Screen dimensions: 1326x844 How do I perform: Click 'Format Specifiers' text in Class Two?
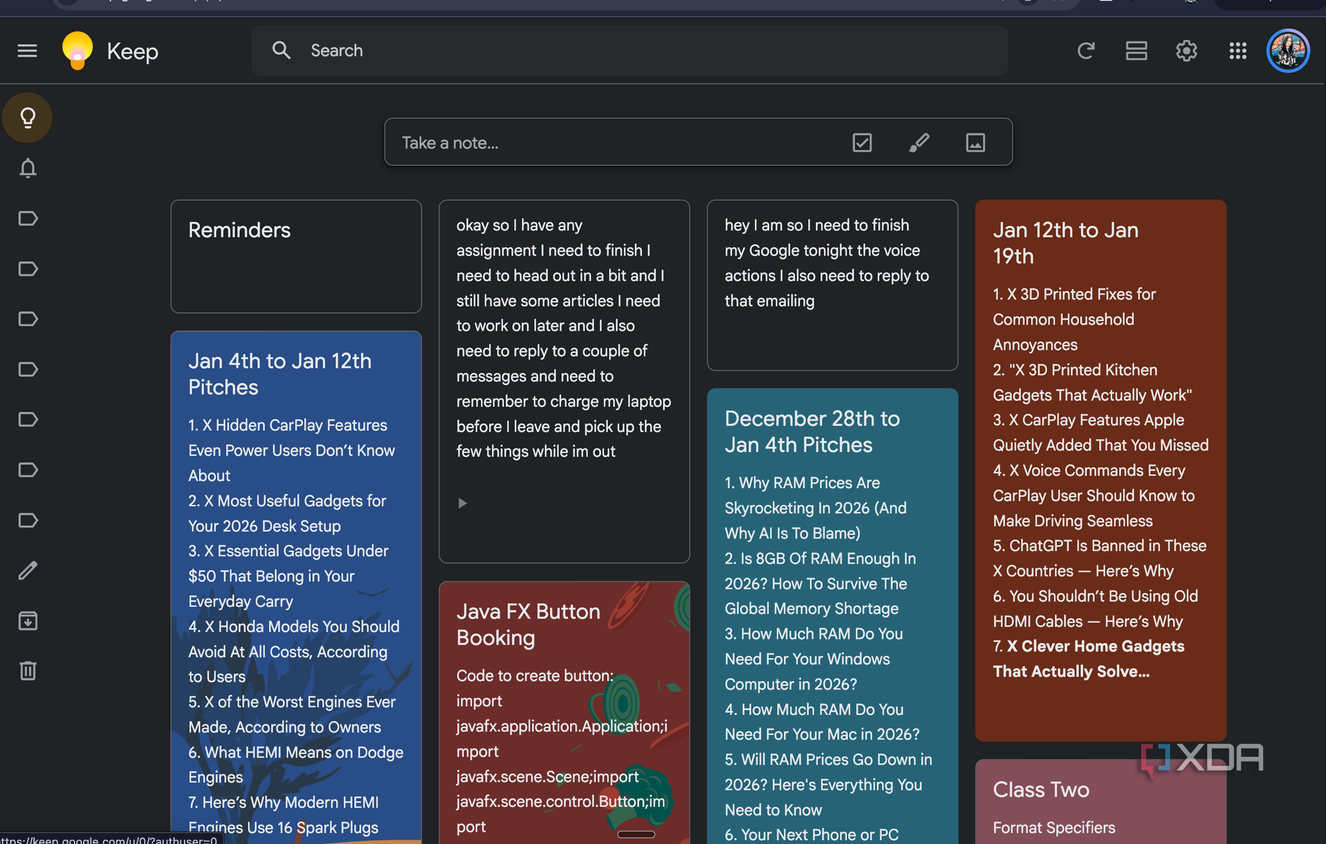pyautogui.click(x=1054, y=827)
